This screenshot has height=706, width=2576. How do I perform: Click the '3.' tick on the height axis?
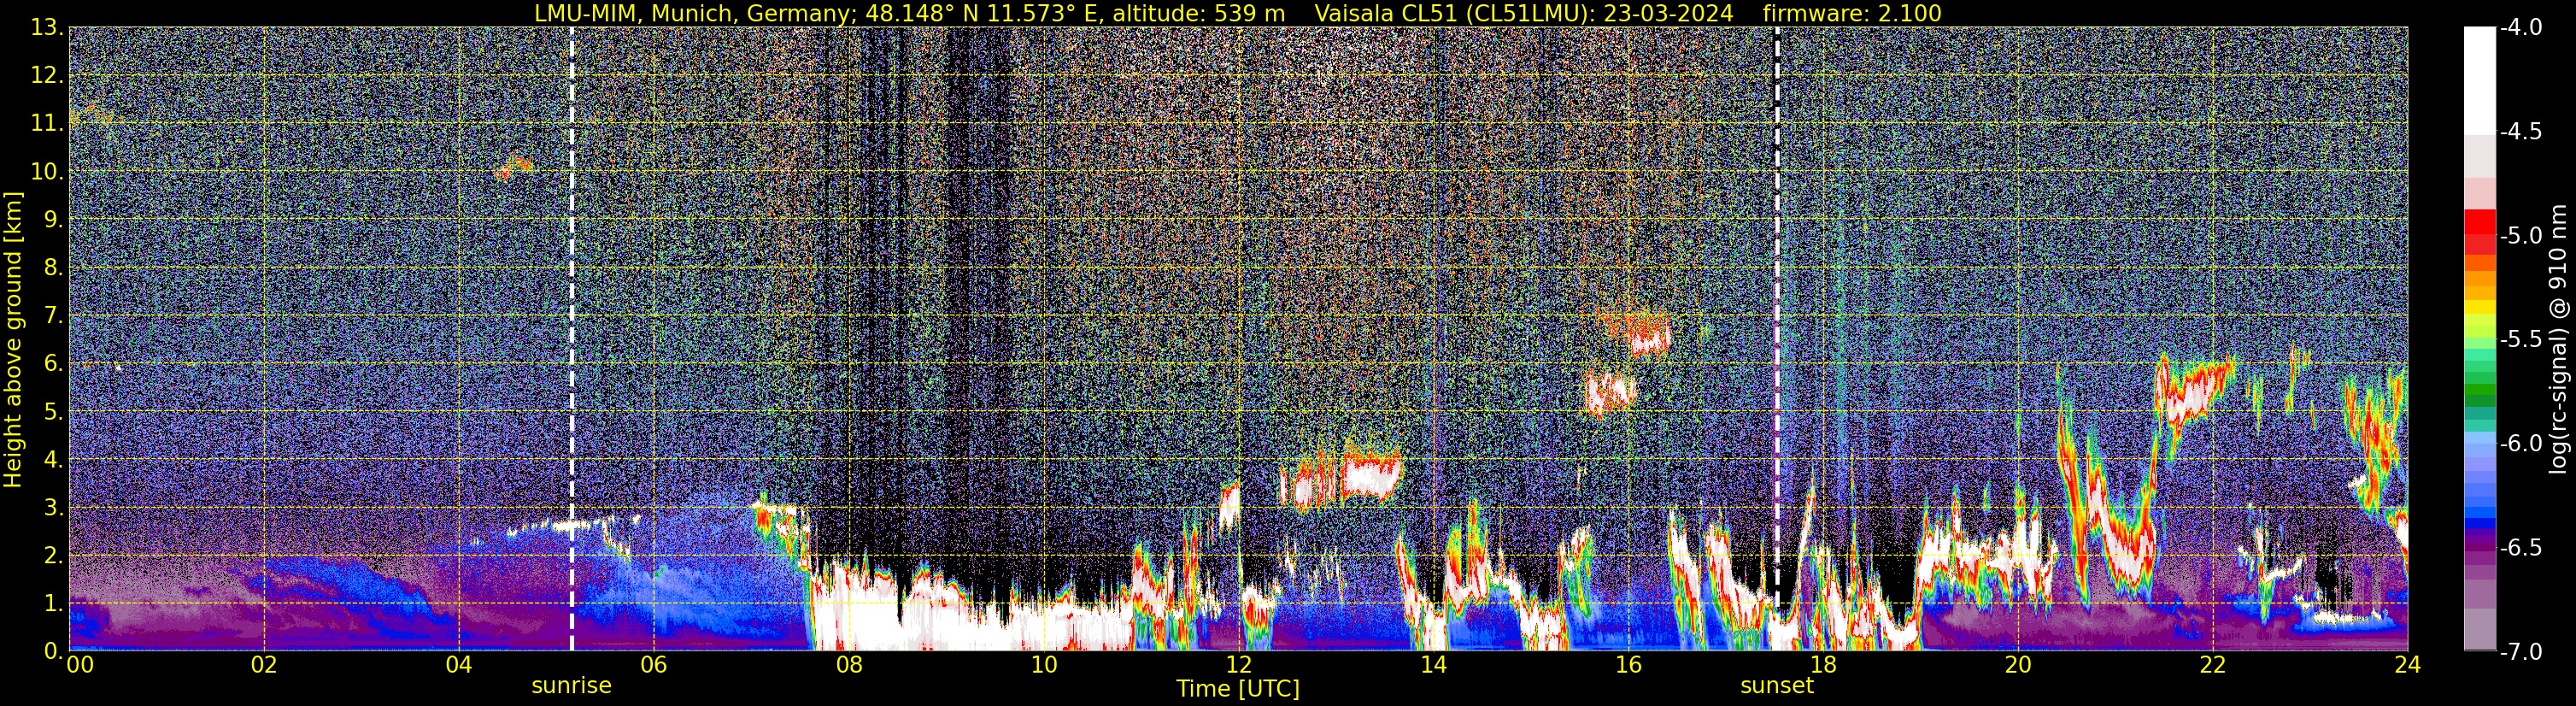[x=54, y=508]
